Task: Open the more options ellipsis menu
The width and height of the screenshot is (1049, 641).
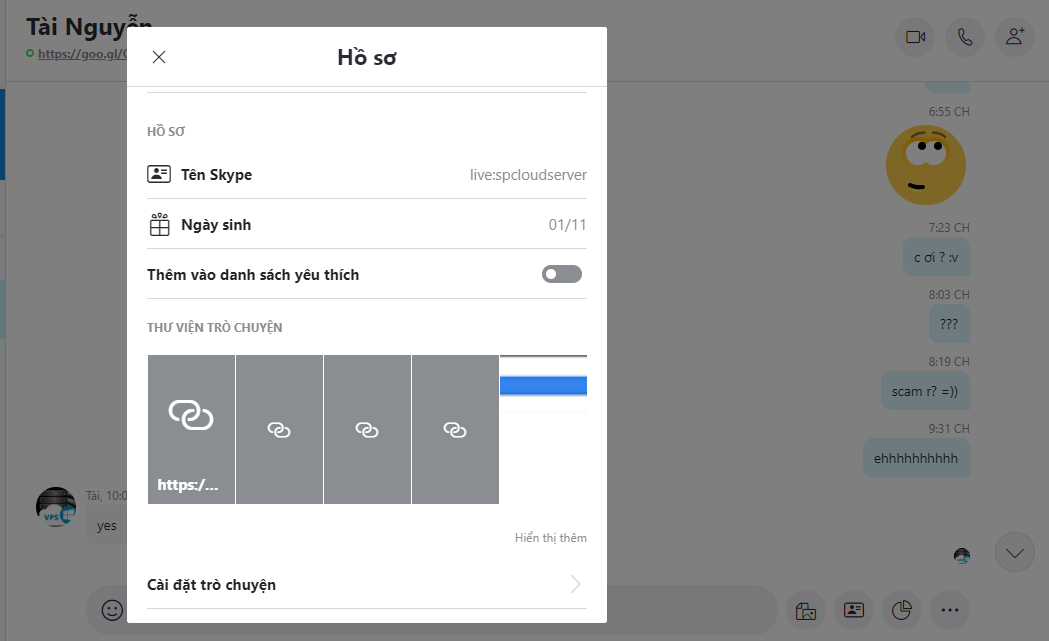Action: (x=950, y=609)
